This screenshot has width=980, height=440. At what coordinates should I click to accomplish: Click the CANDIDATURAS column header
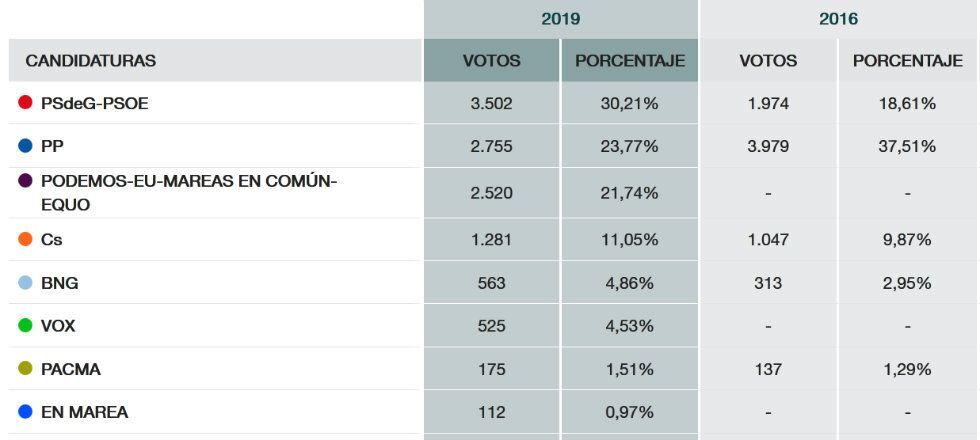tap(91, 61)
